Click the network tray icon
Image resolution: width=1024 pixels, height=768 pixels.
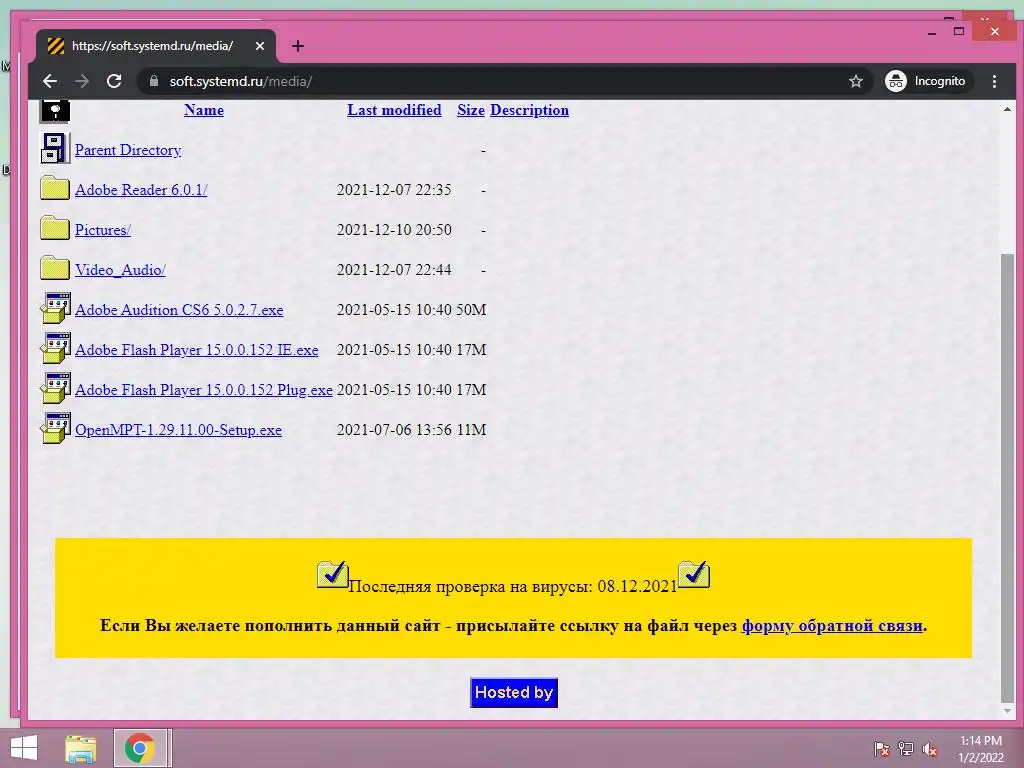906,749
